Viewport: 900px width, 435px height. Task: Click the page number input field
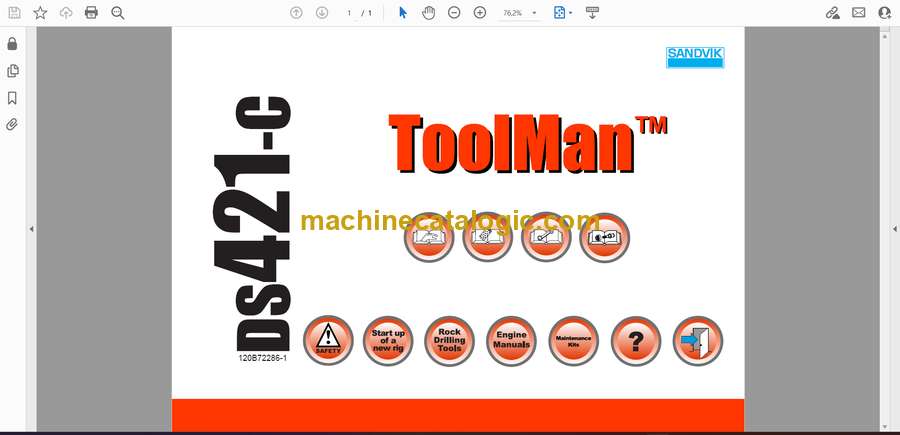click(x=349, y=13)
